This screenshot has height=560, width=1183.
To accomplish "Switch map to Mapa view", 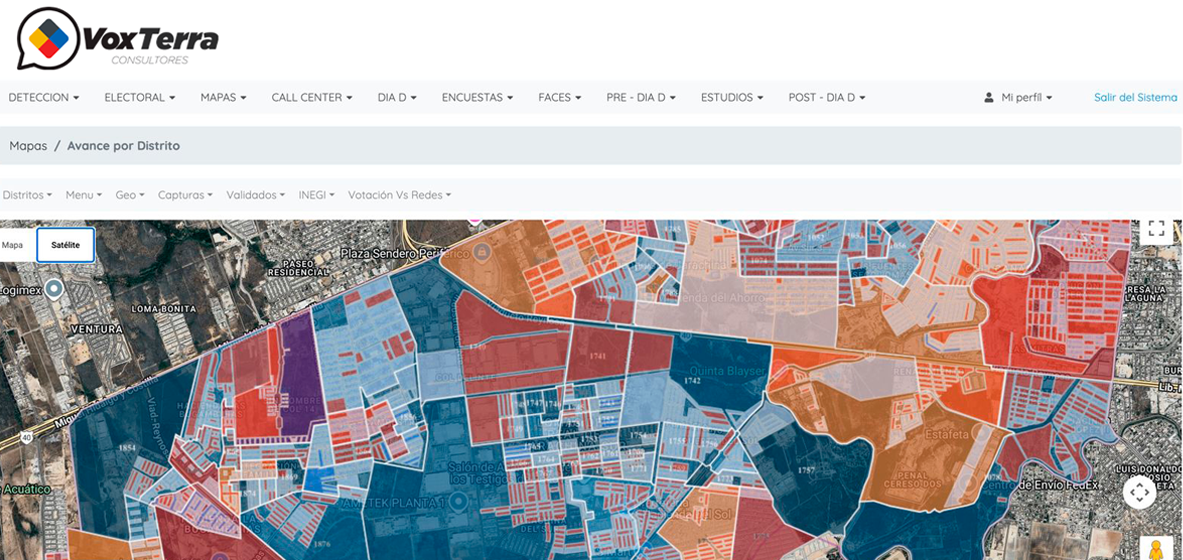I will (x=13, y=245).
